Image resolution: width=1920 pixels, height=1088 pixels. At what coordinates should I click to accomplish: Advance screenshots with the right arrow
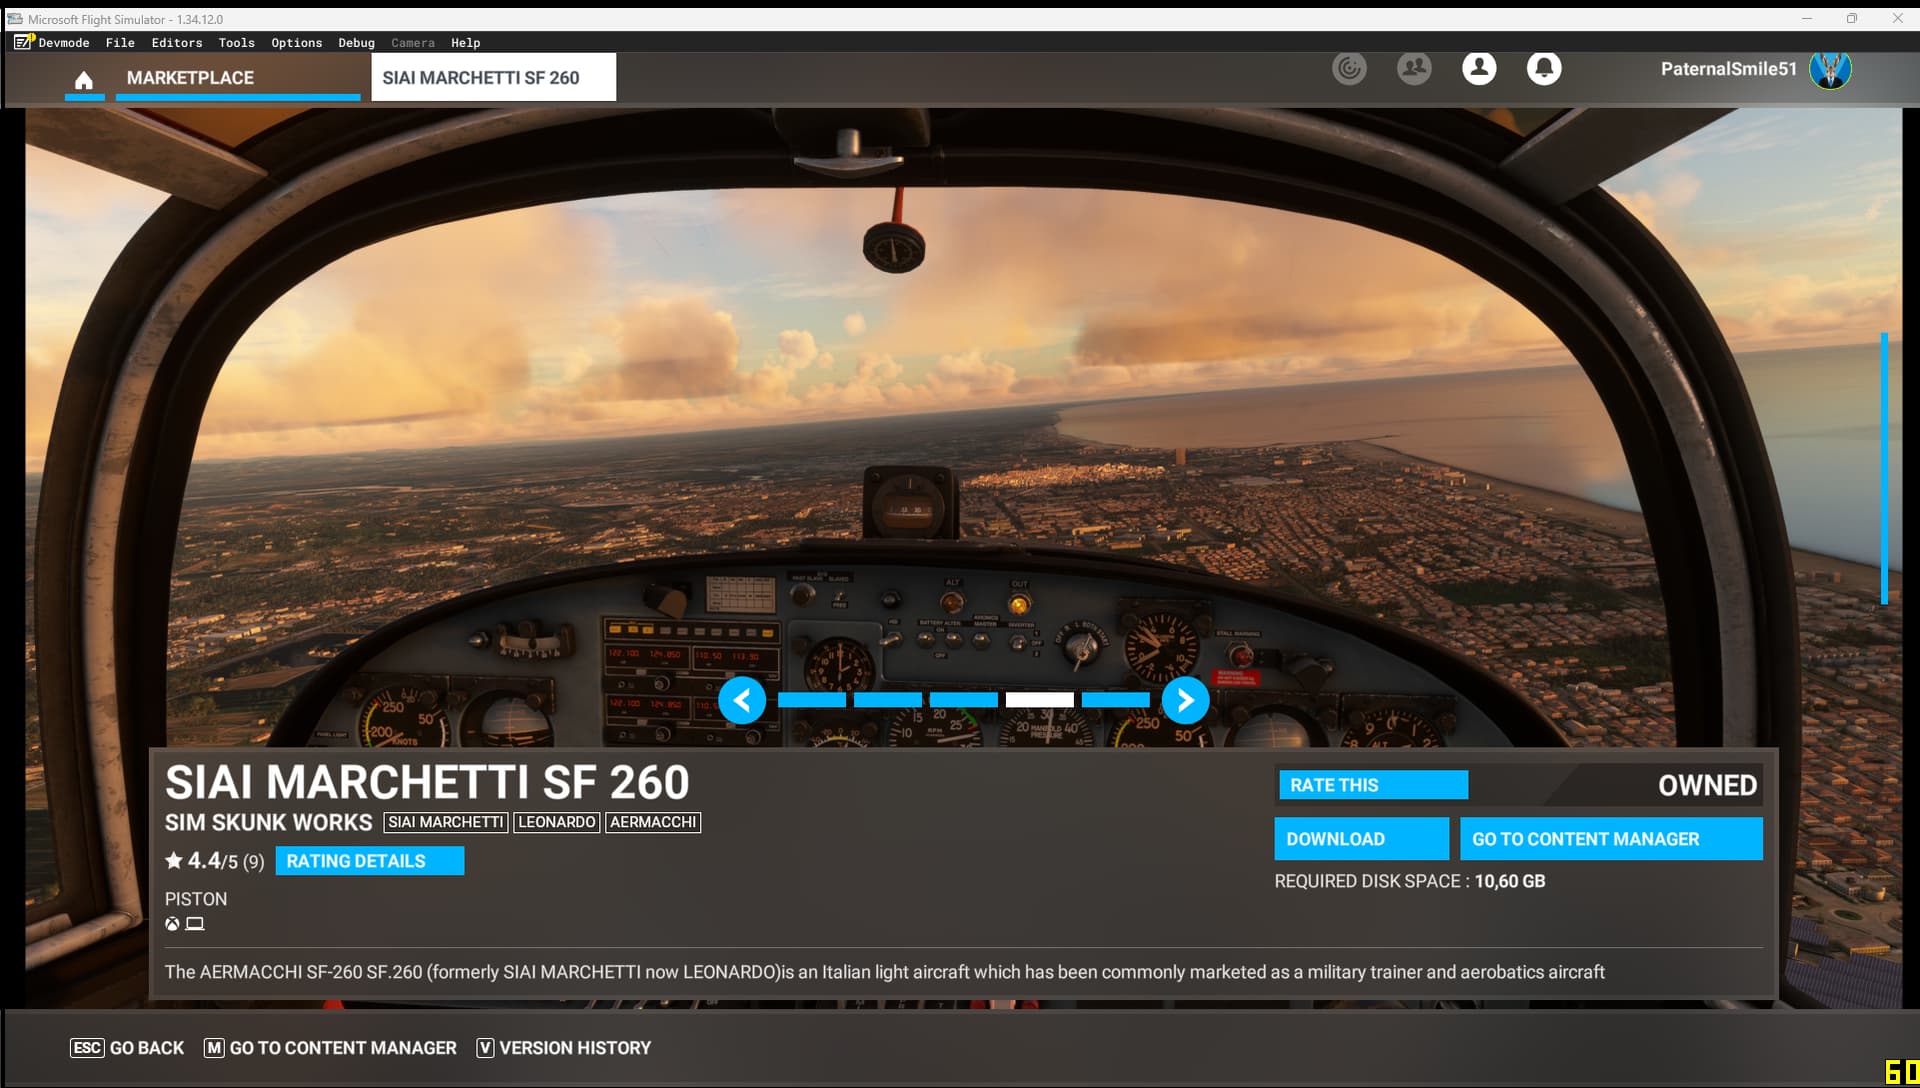pos(1186,700)
